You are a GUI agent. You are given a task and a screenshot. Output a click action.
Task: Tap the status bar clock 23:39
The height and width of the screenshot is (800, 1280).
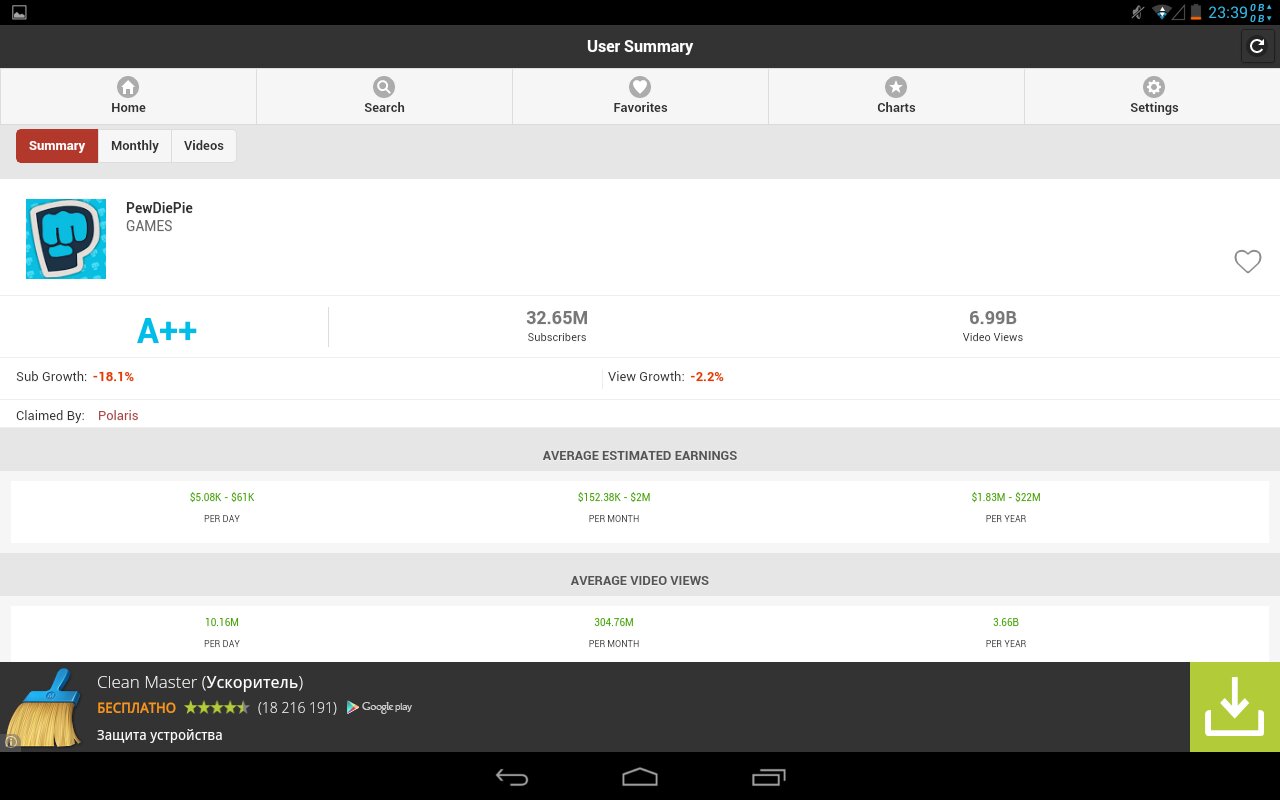coord(1227,13)
